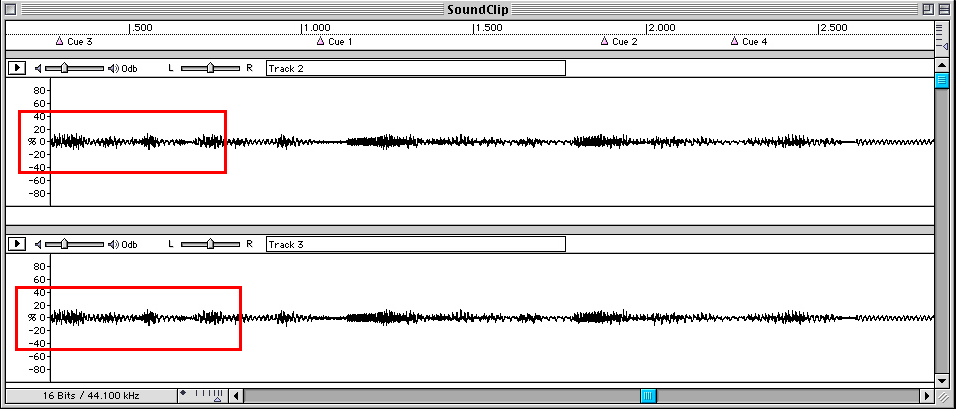Select the Cue 1 marker triangle
Screen dimensions: 956x409
(x=320, y=41)
